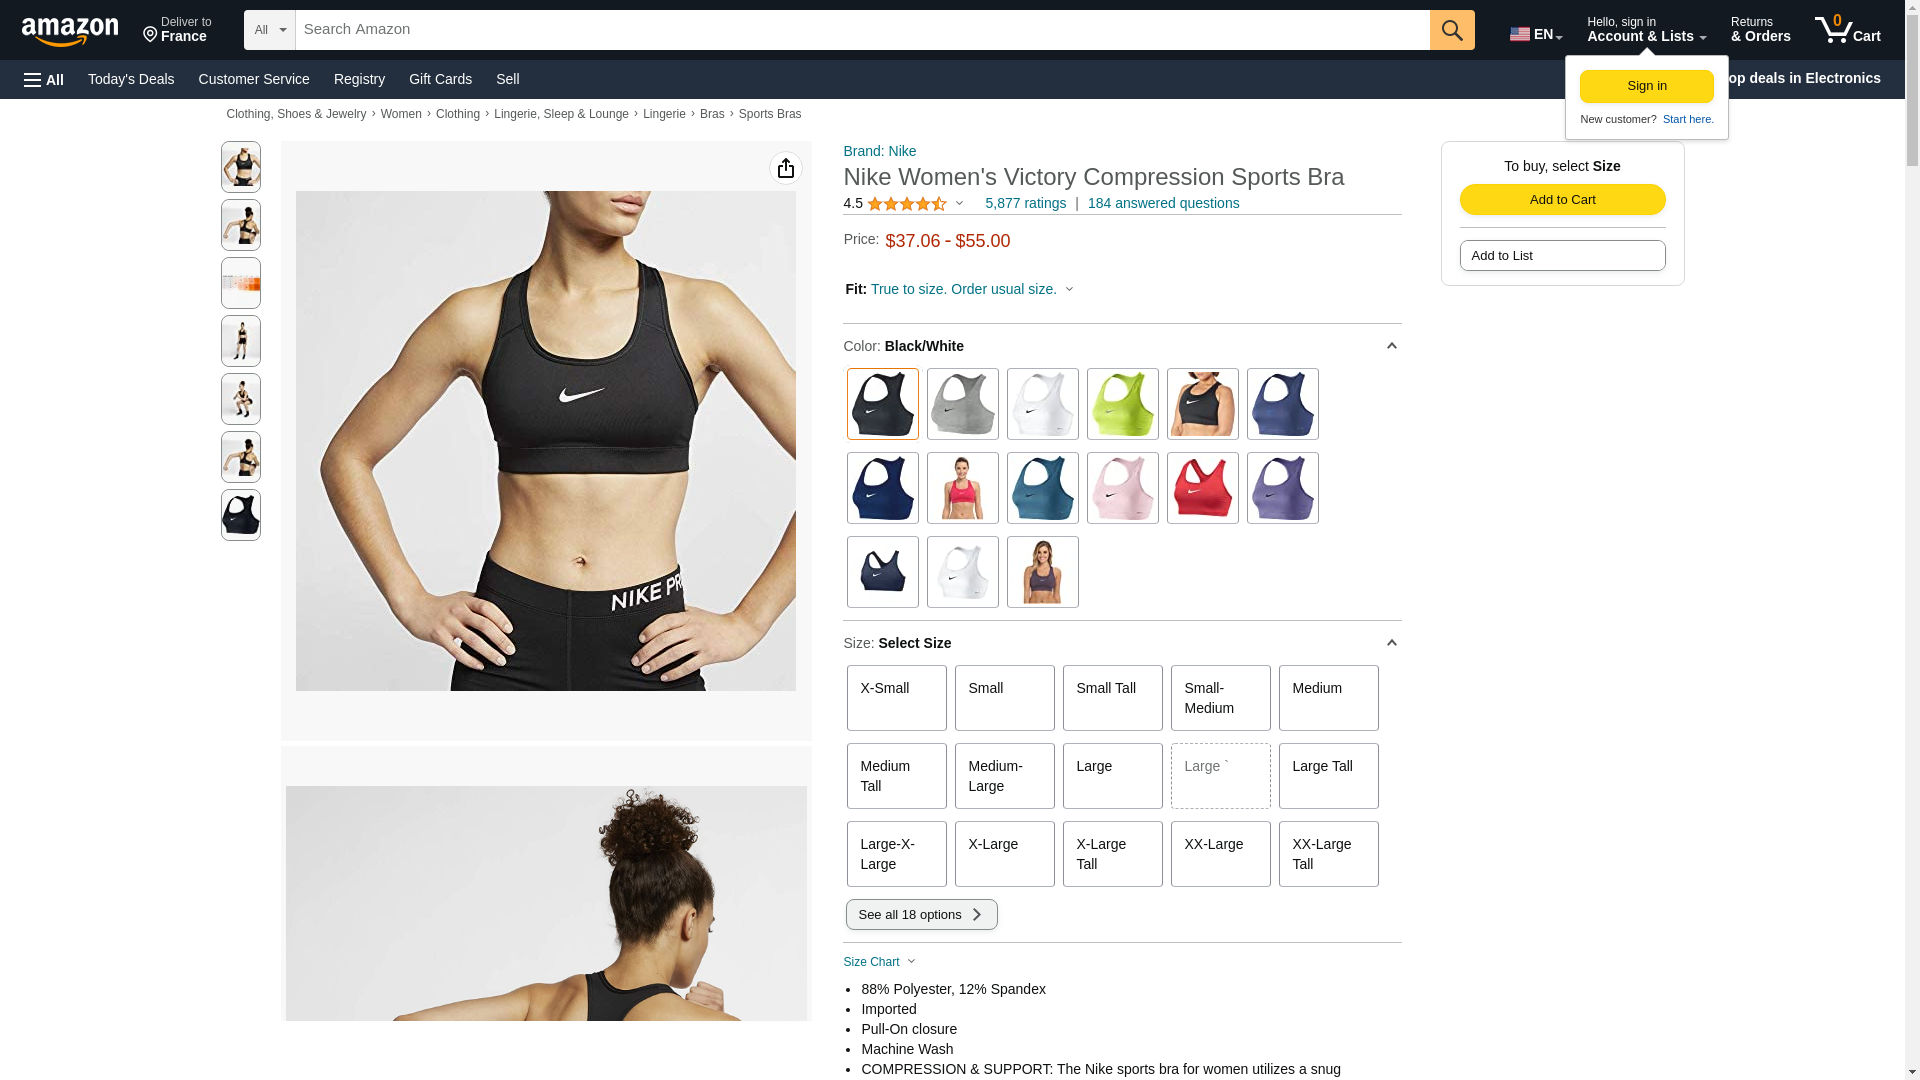1920x1080 pixels.
Task: Expand the Size Chart dropdown
Action: [880, 962]
